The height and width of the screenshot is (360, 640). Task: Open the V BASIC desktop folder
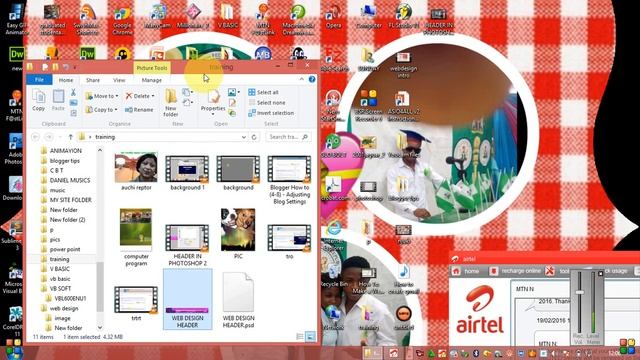click(x=228, y=16)
